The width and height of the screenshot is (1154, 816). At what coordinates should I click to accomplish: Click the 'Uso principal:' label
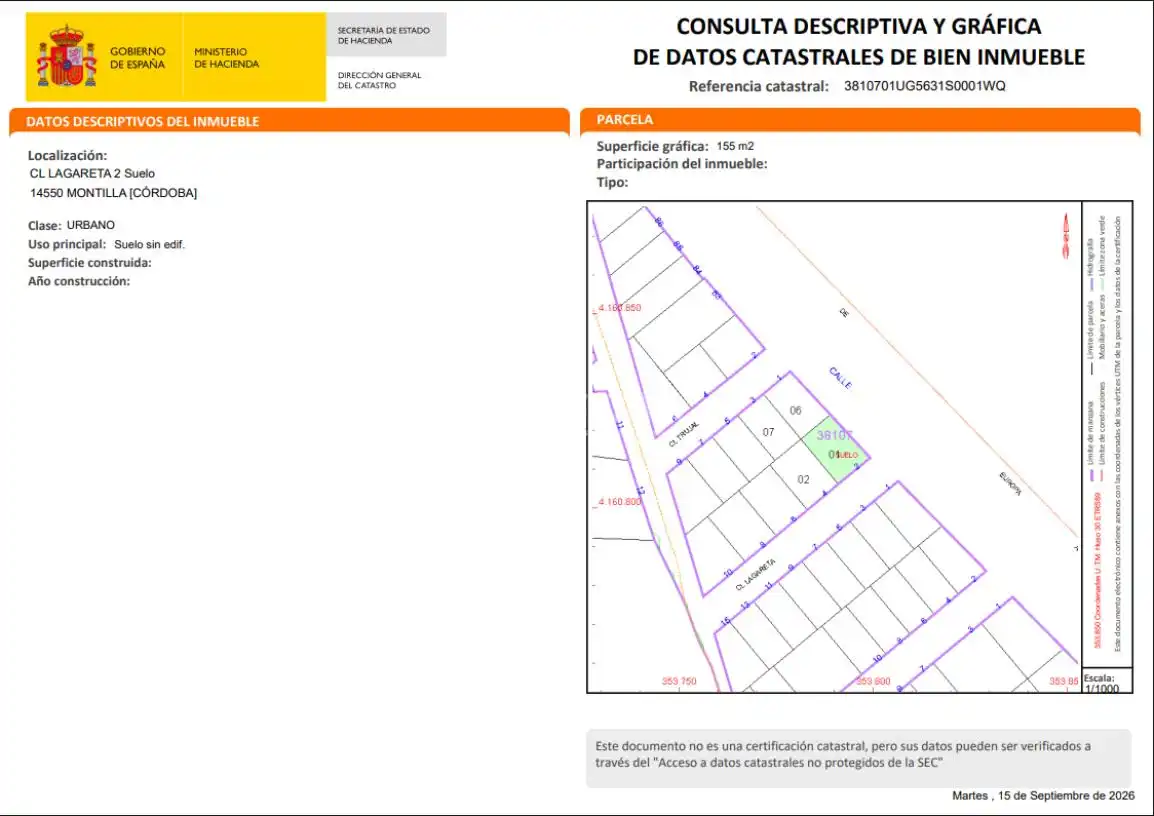(67, 244)
